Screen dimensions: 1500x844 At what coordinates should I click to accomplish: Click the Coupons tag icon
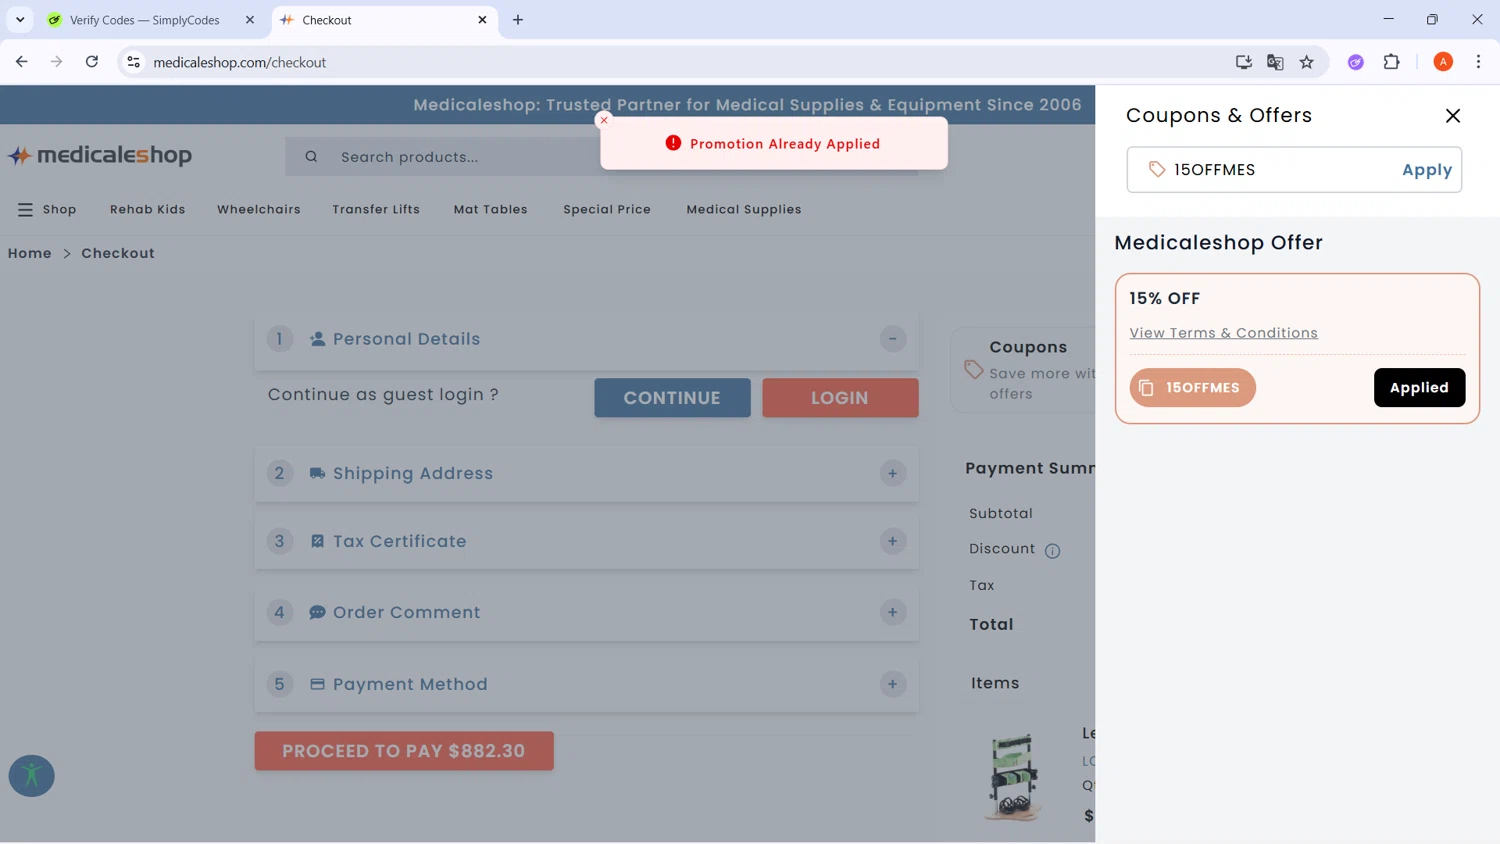tap(974, 370)
